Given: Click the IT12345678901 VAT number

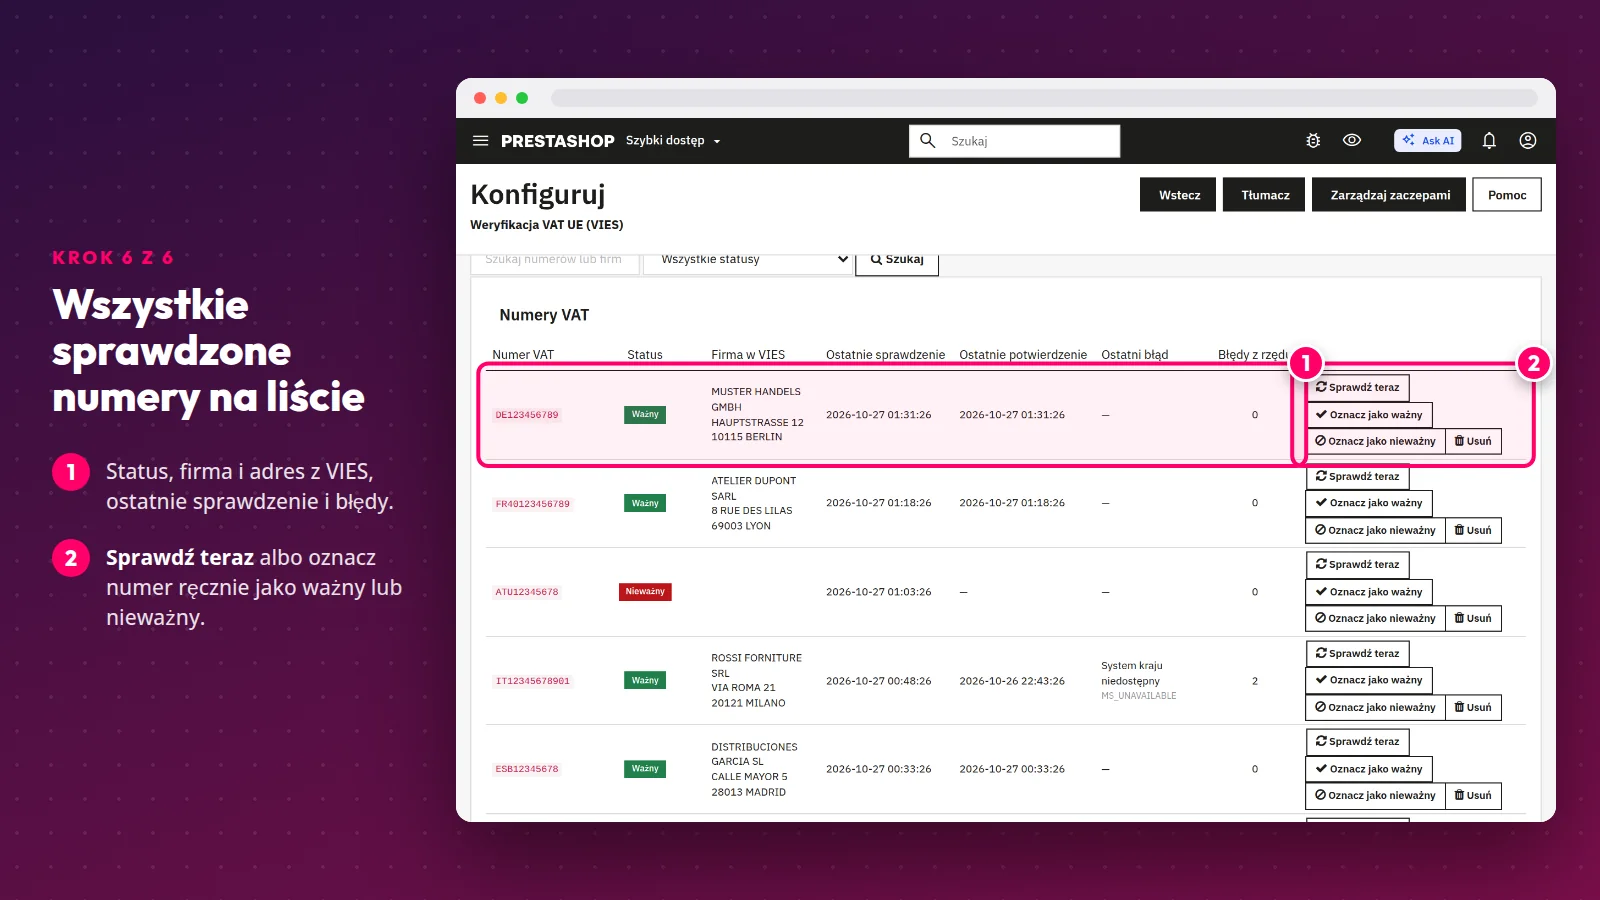Looking at the screenshot, I should 532,681.
